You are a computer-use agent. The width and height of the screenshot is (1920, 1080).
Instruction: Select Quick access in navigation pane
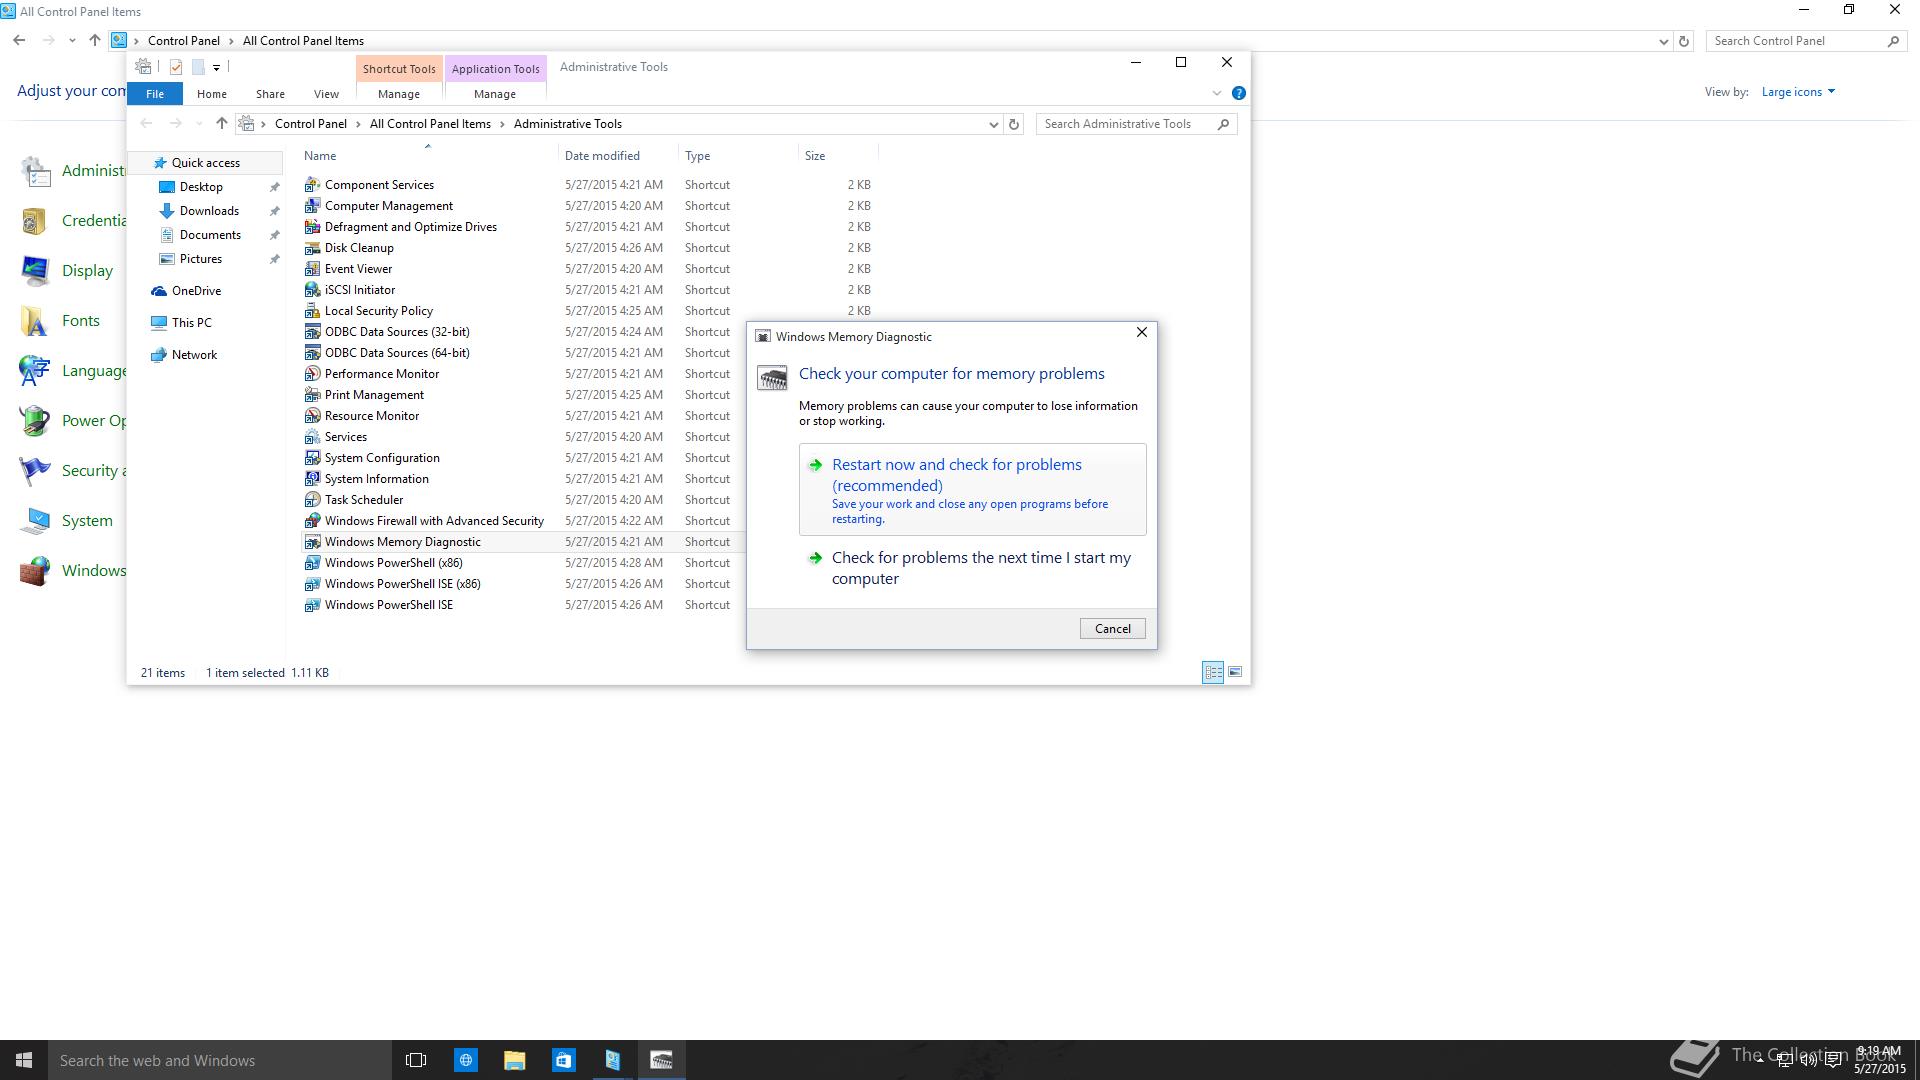206,163
